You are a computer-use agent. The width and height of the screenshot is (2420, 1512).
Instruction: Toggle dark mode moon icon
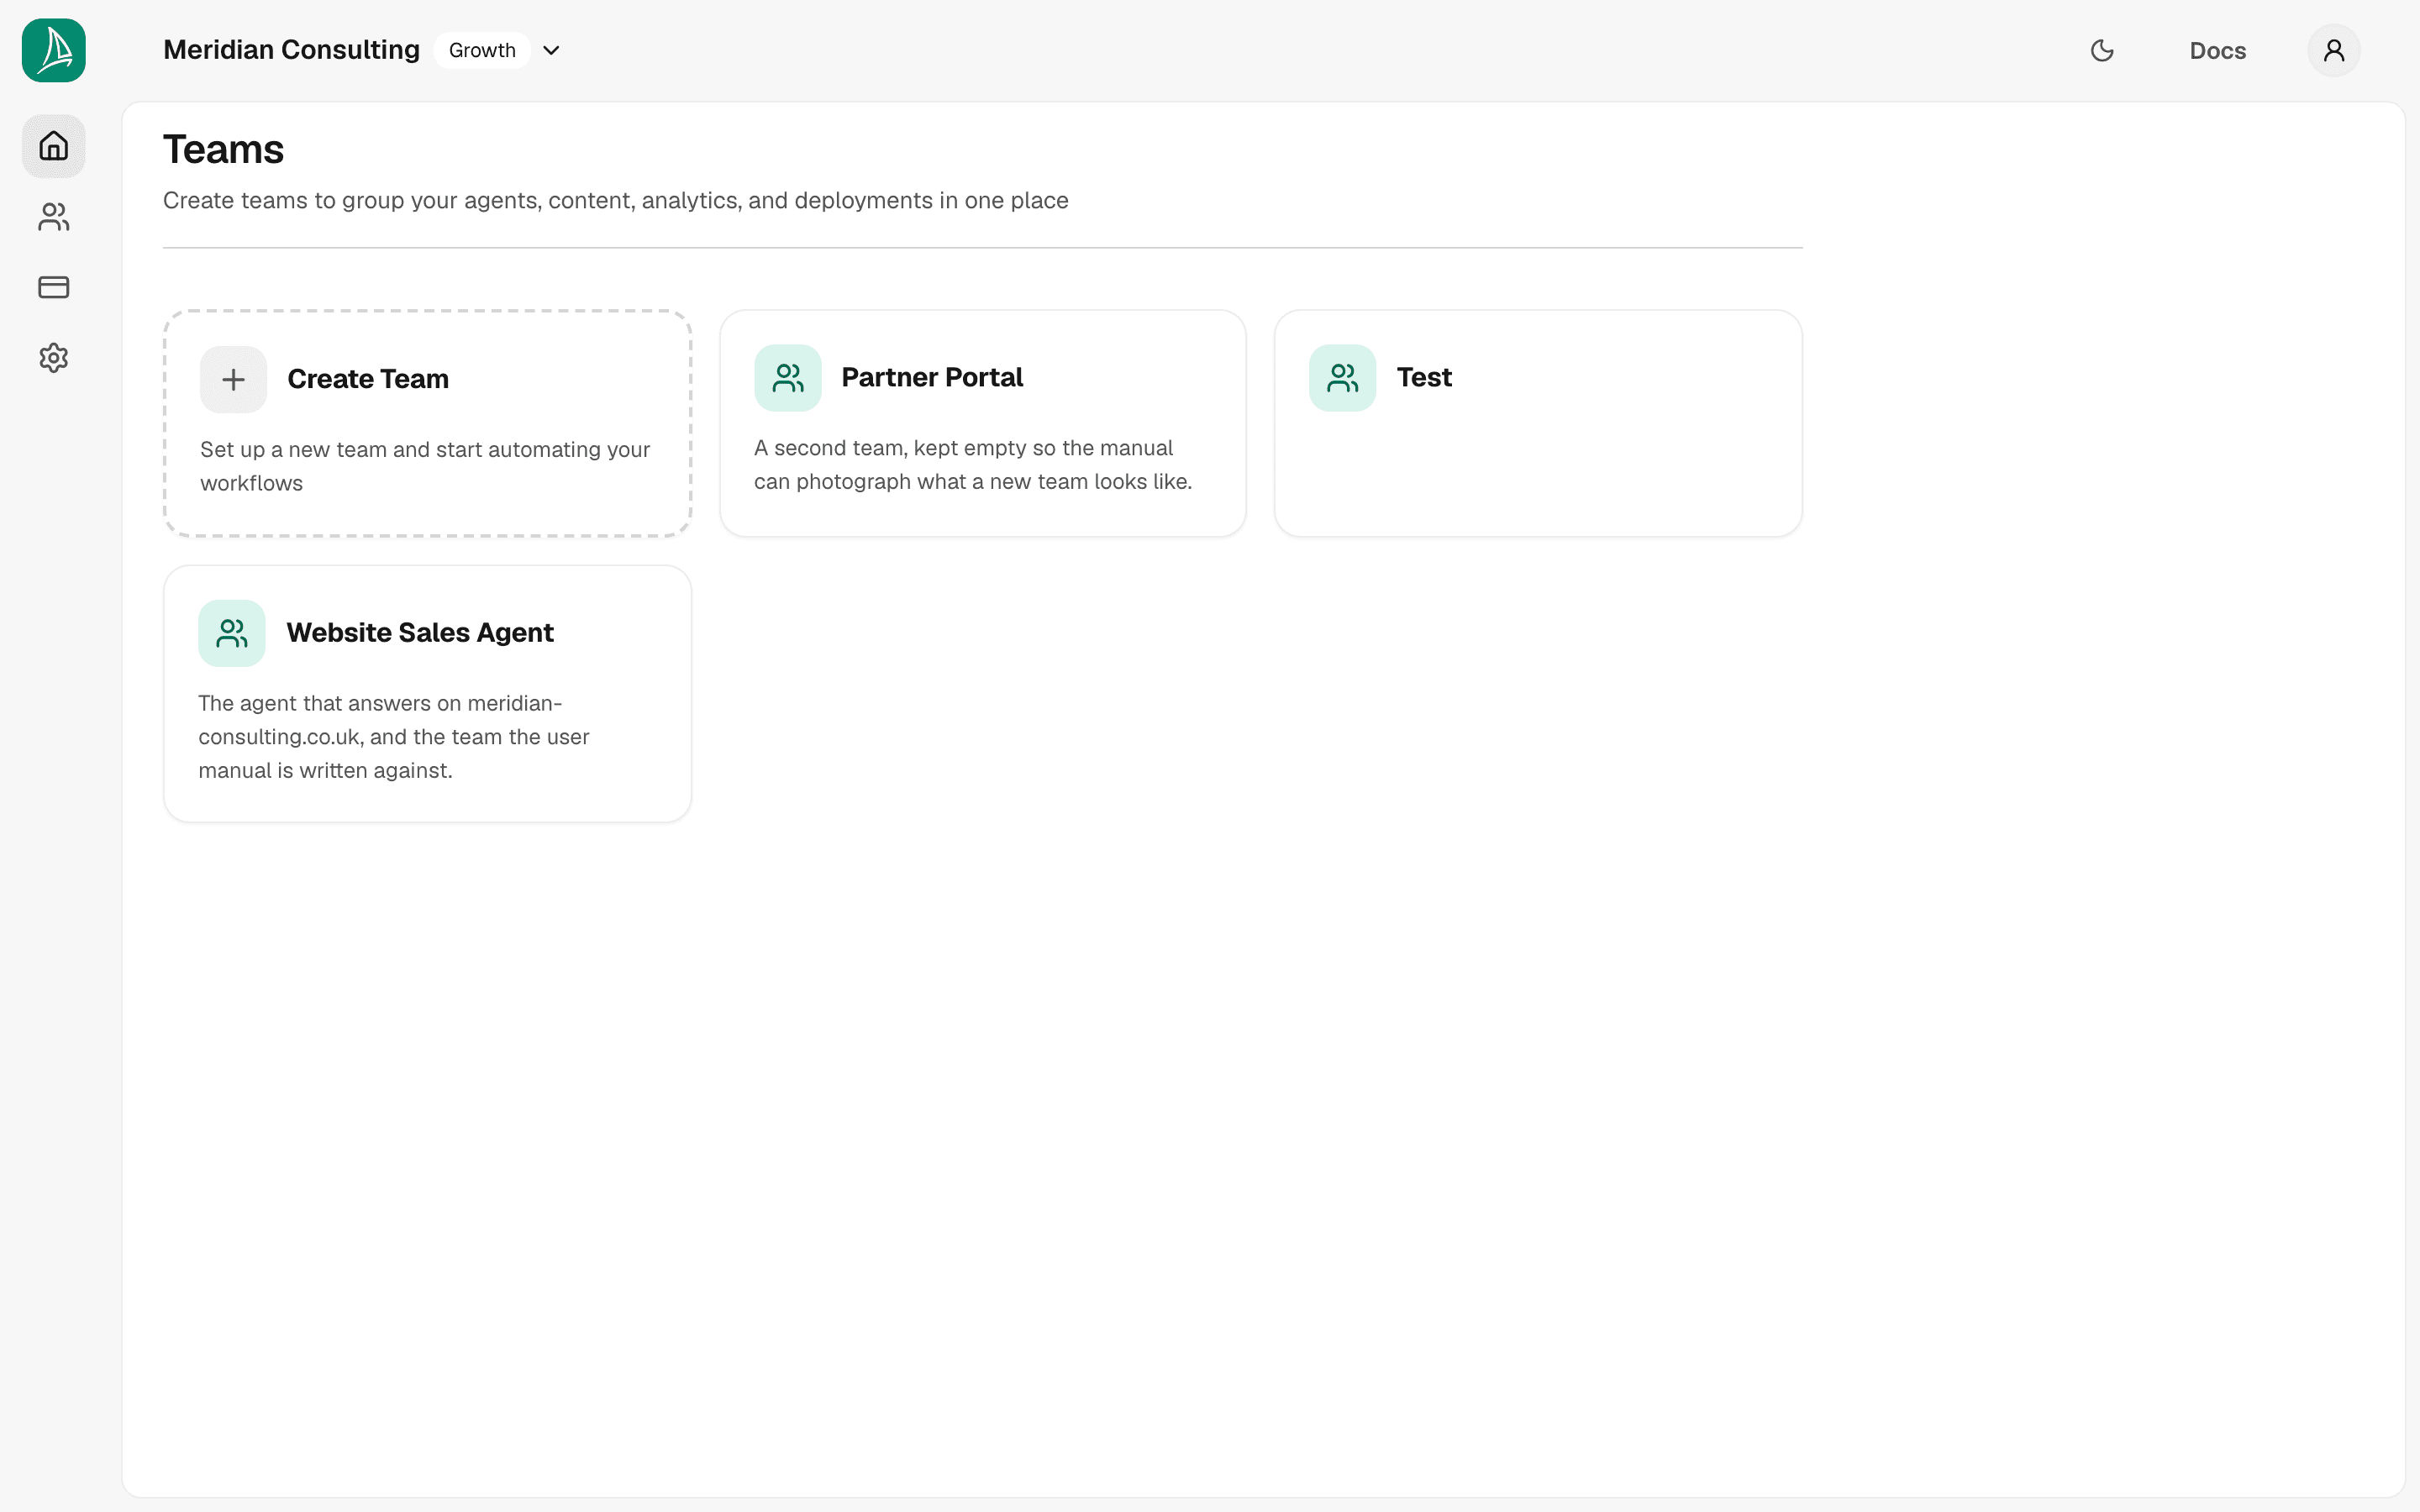(2102, 50)
